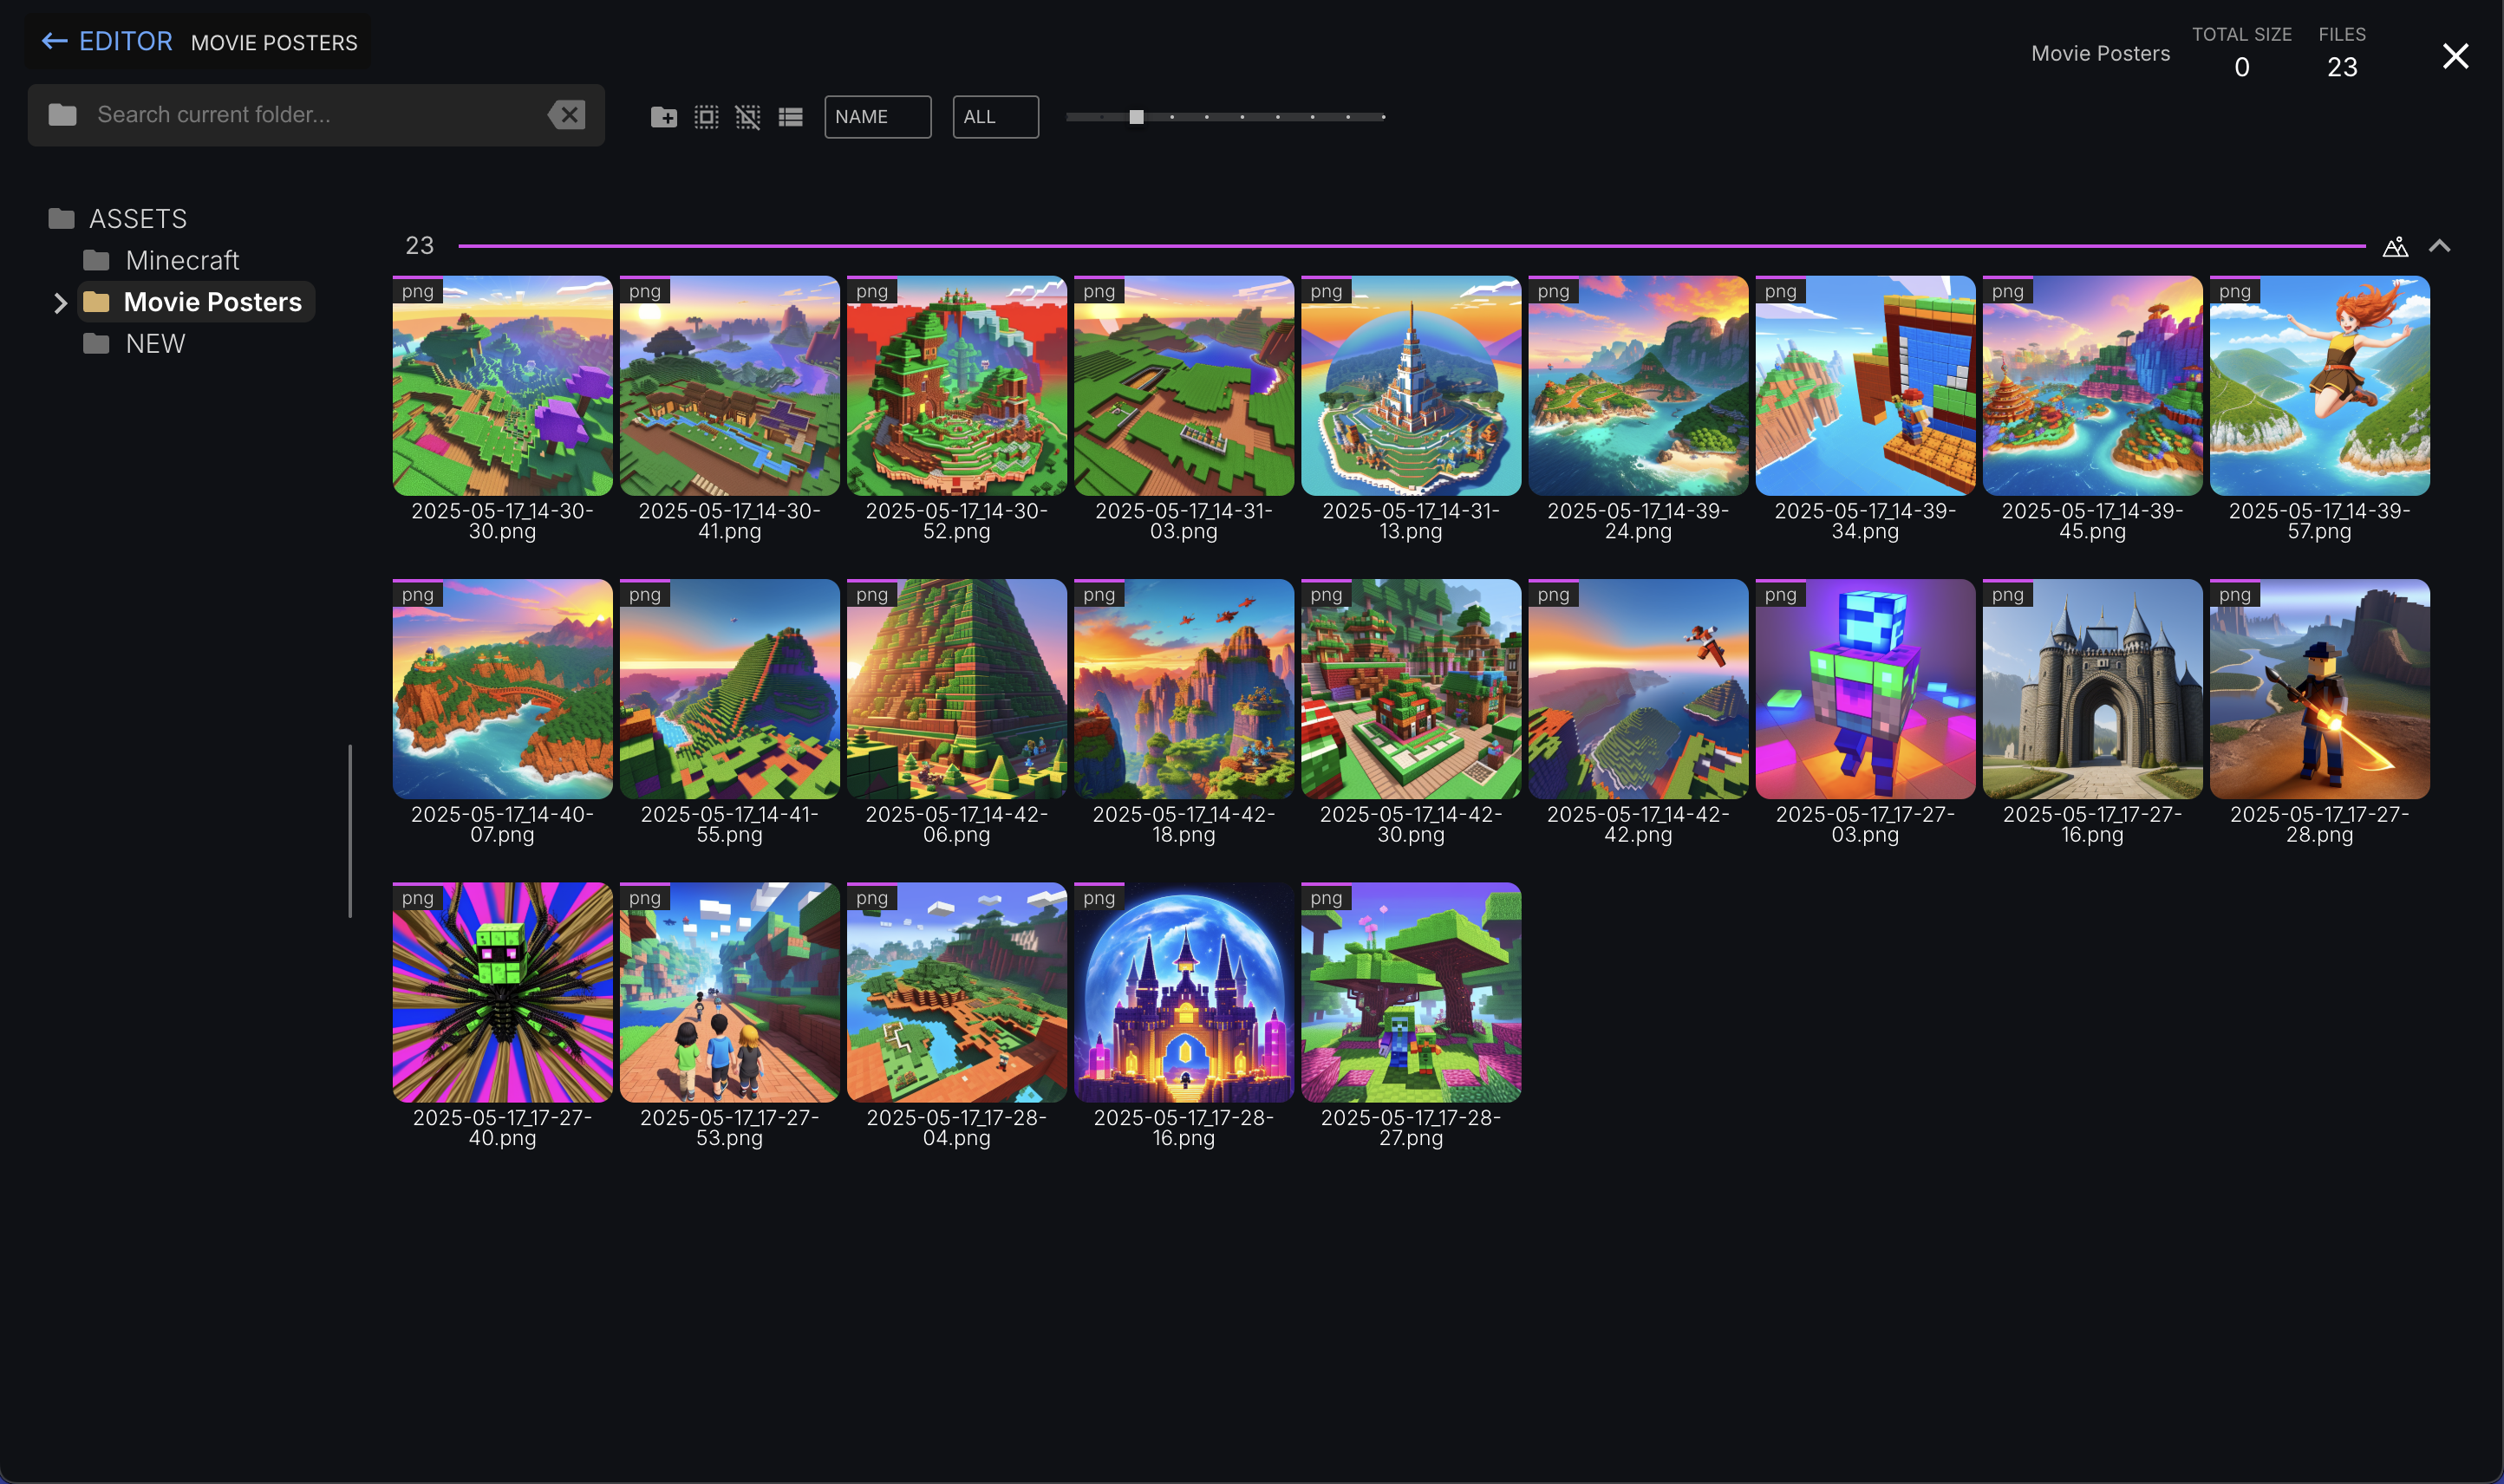Select the pyramid image 2025-05-17_14-42-06.png
The height and width of the screenshot is (1484, 2504).
coord(957,689)
